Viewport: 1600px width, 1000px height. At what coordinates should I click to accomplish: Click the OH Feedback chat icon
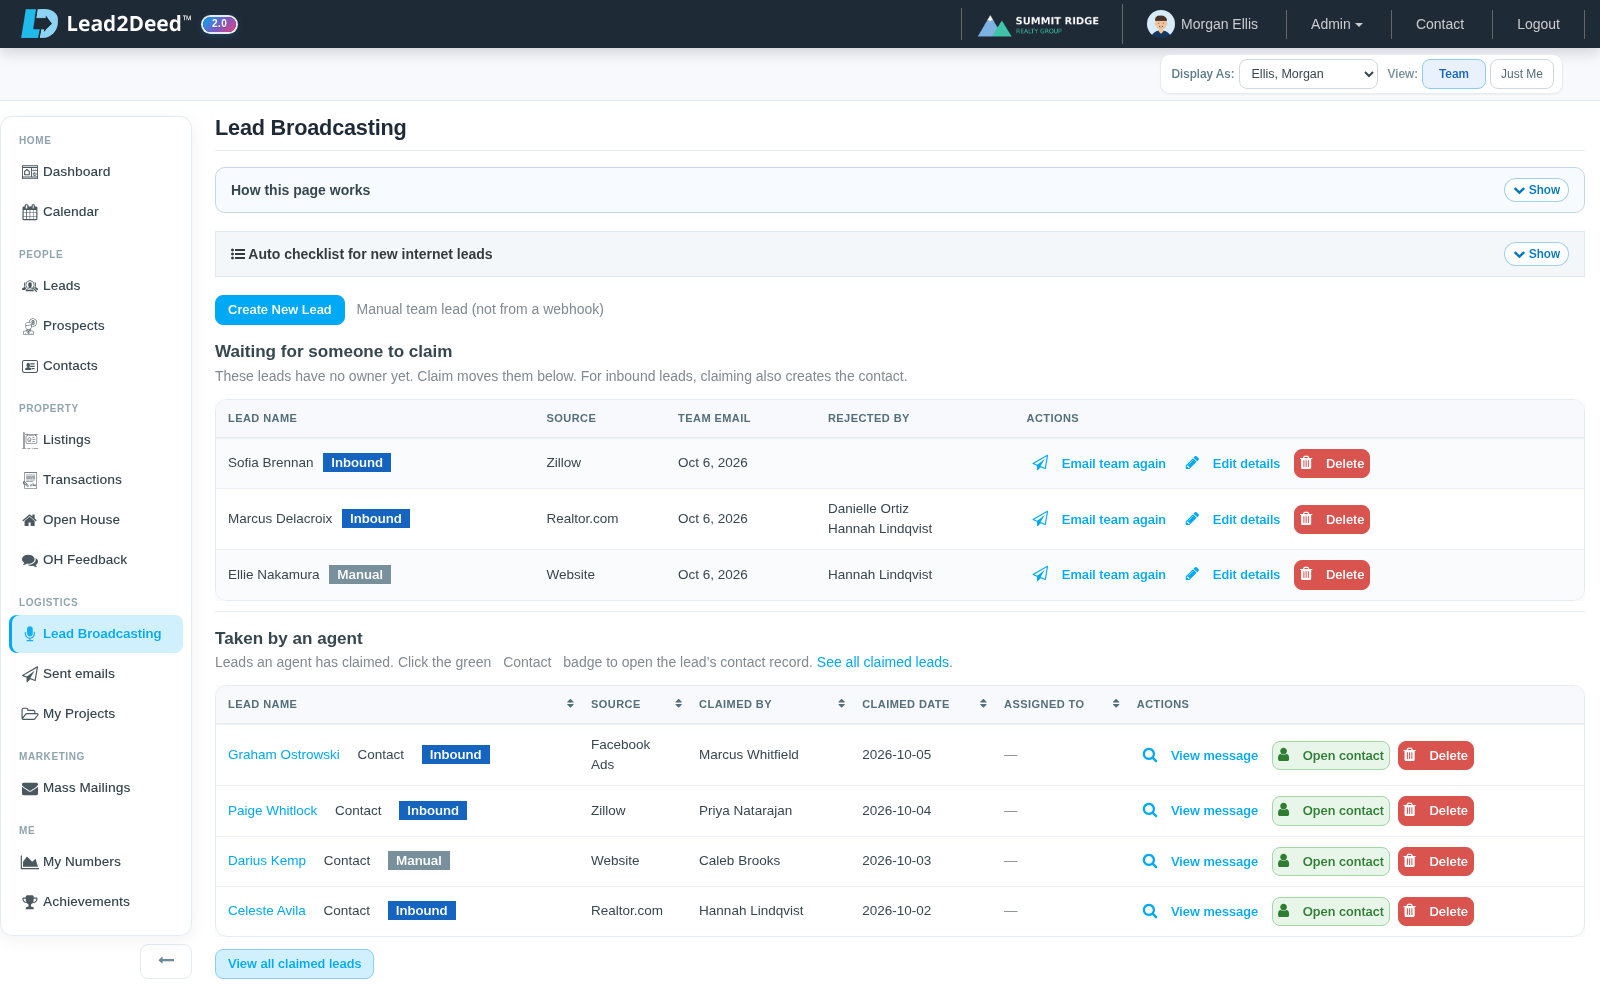pyautogui.click(x=30, y=560)
